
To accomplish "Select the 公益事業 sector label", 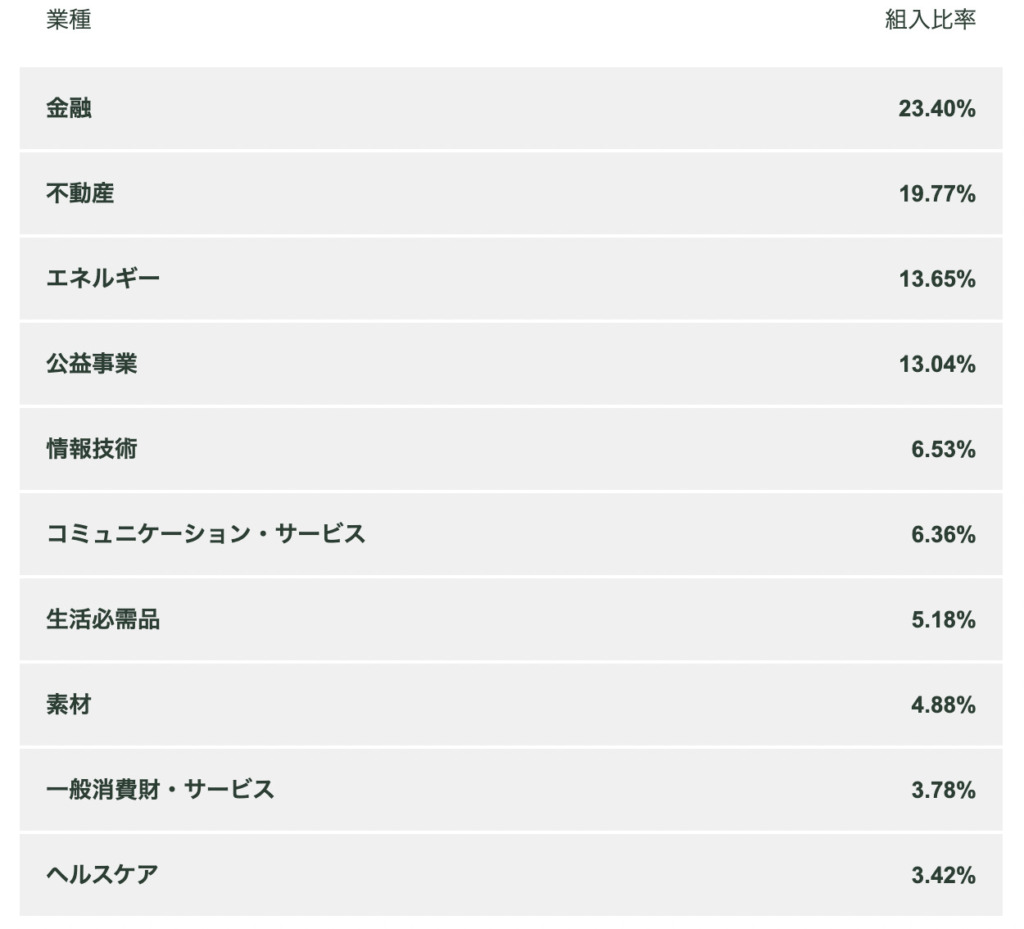I will click(x=92, y=364).
